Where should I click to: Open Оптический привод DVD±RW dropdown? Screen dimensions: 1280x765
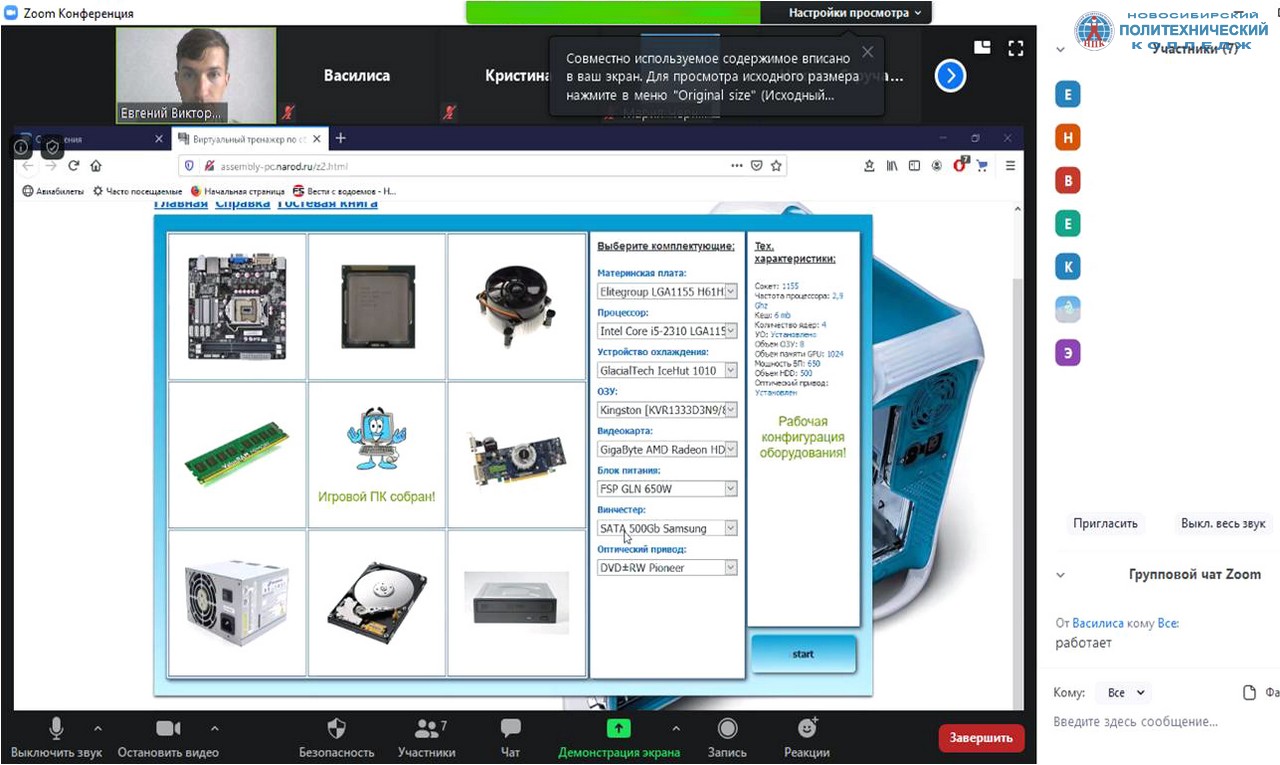(x=667, y=567)
